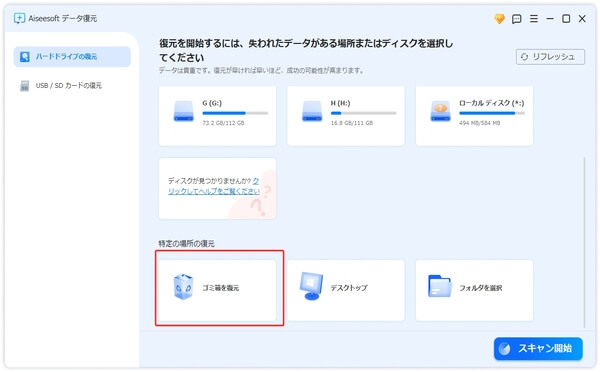Select the G (G:) drive card
The image size is (600, 372).
pos(217,116)
